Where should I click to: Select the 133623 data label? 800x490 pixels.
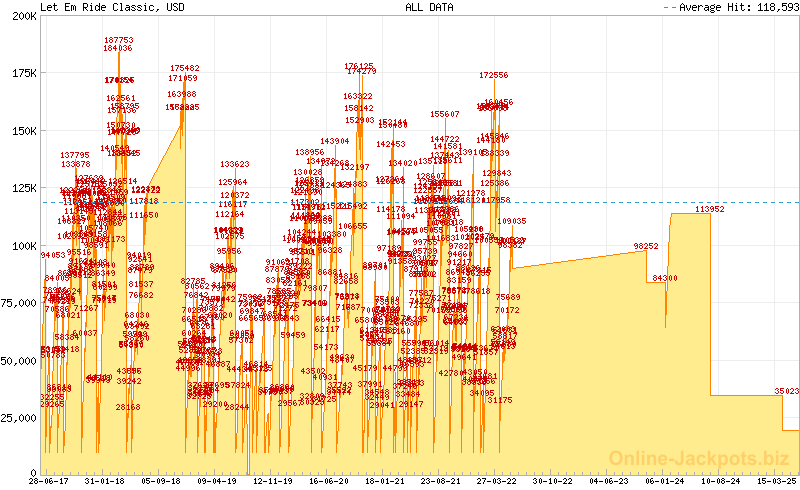pos(235,164)
